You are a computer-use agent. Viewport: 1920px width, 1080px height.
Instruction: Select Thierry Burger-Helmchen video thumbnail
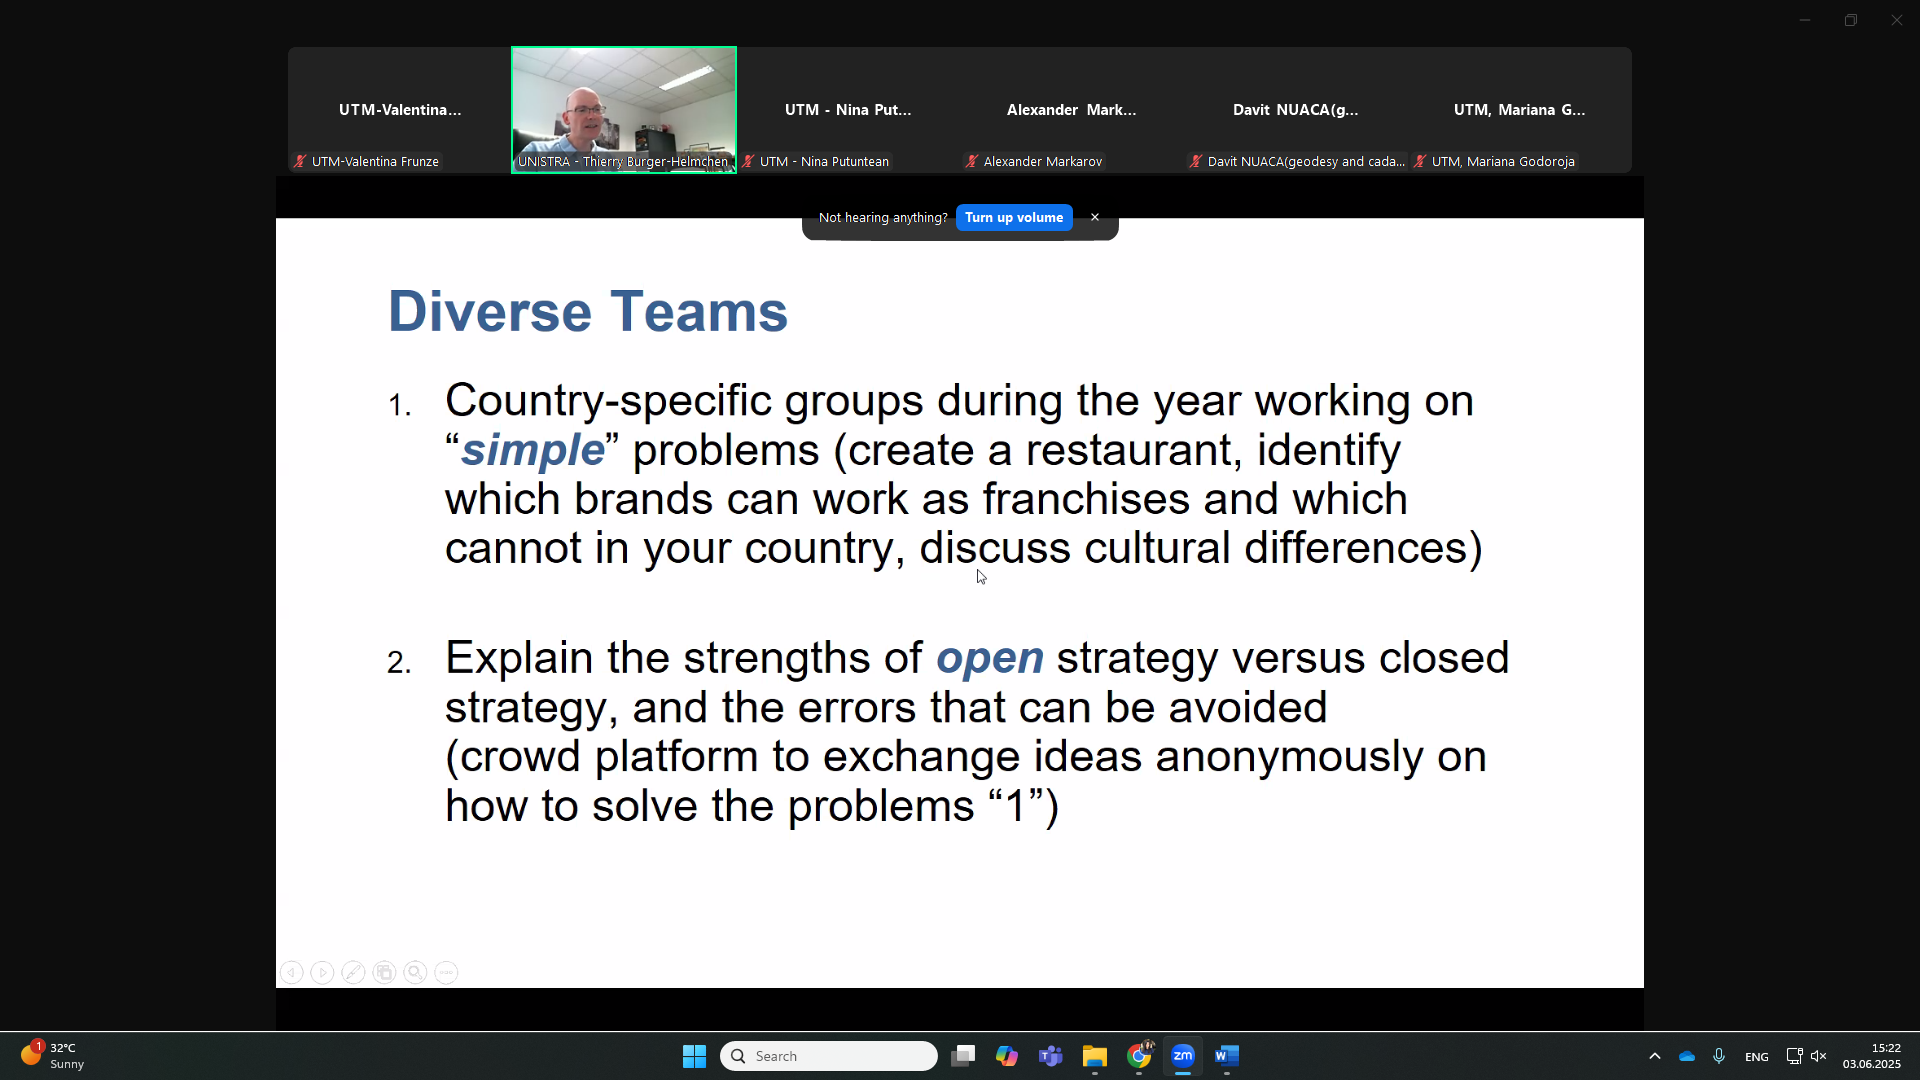point(623,109)
